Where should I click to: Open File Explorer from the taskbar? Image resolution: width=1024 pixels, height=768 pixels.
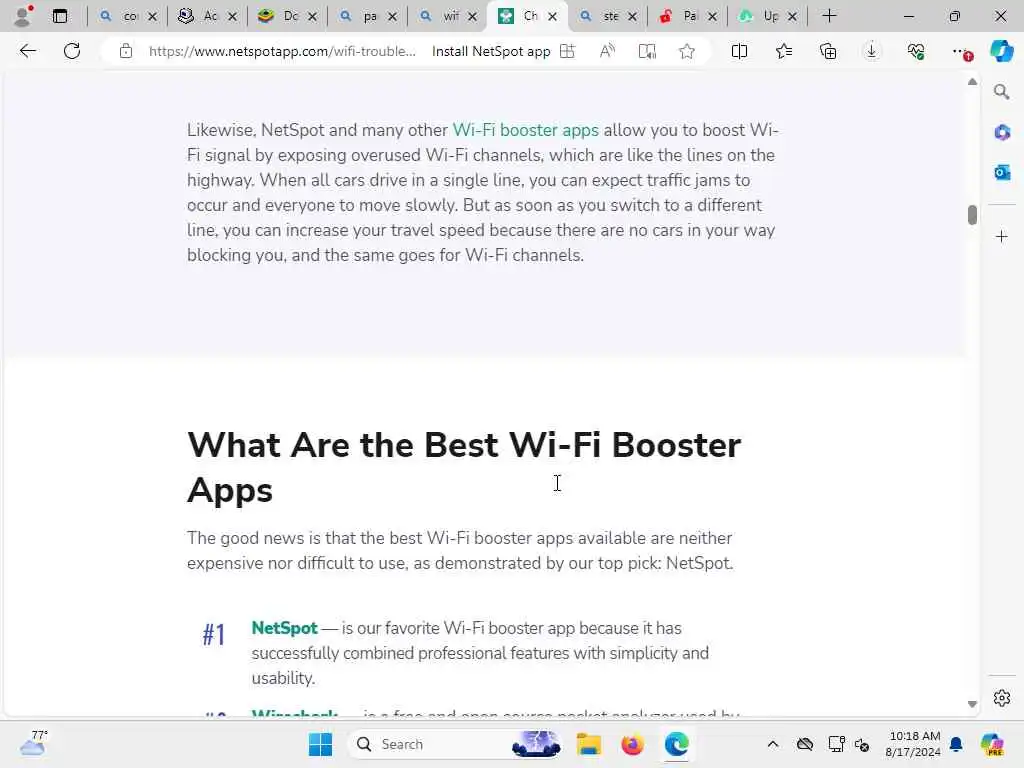[x=588, y=744]
